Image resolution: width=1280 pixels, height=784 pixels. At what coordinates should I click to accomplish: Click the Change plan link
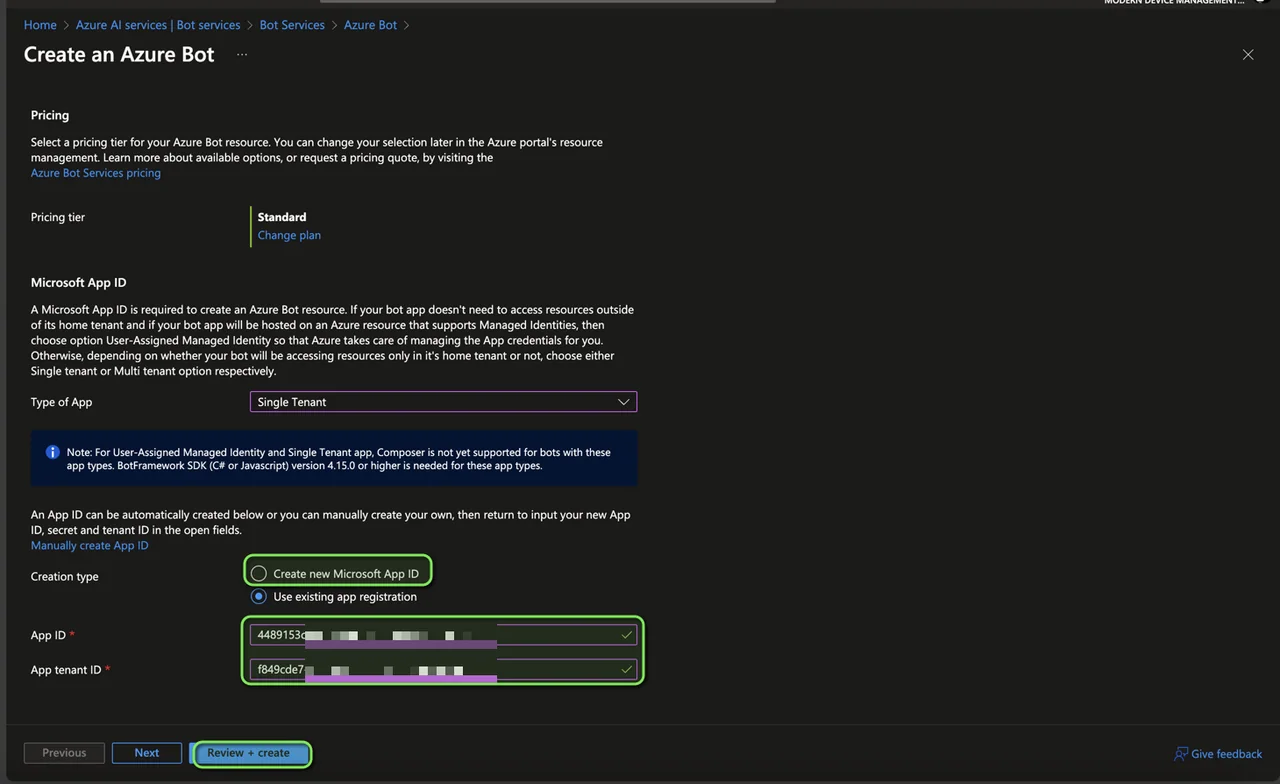(x=289, y=235)
